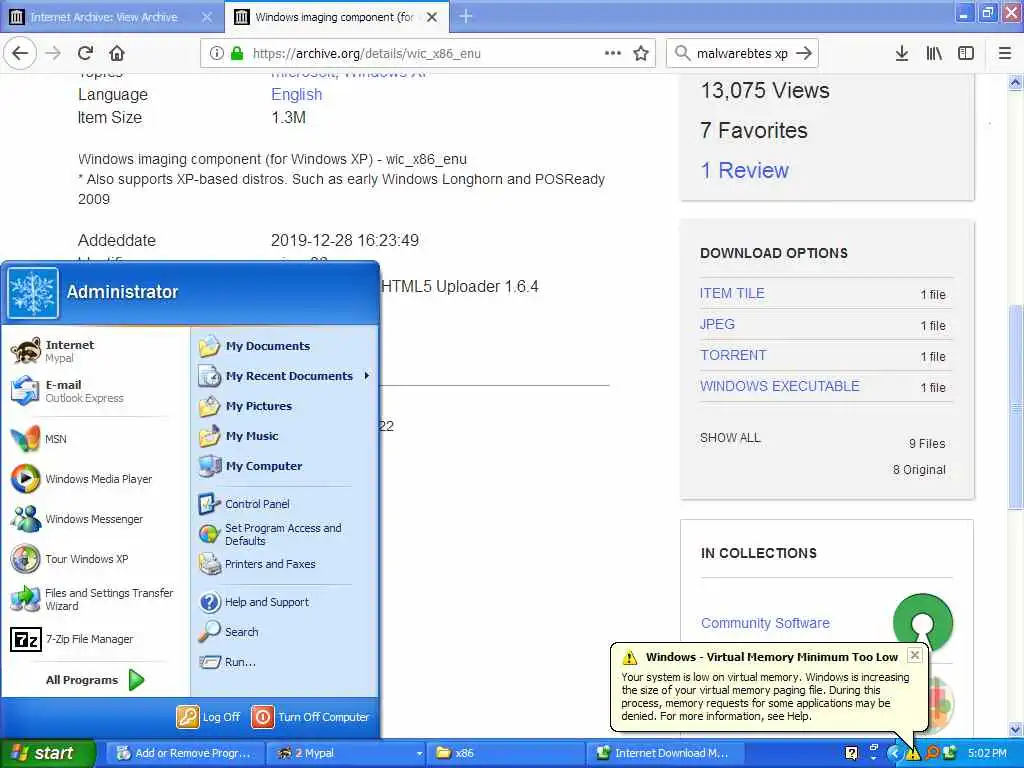Open the 1 Review link
The height and width of the screenshot is (768, 1024).
pos(744,170)
